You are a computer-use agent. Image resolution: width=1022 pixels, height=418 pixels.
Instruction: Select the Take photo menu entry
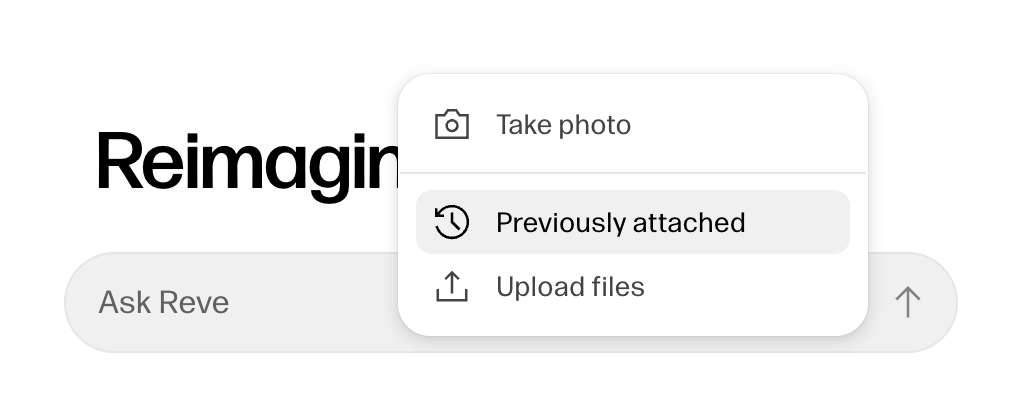point(633,125)
